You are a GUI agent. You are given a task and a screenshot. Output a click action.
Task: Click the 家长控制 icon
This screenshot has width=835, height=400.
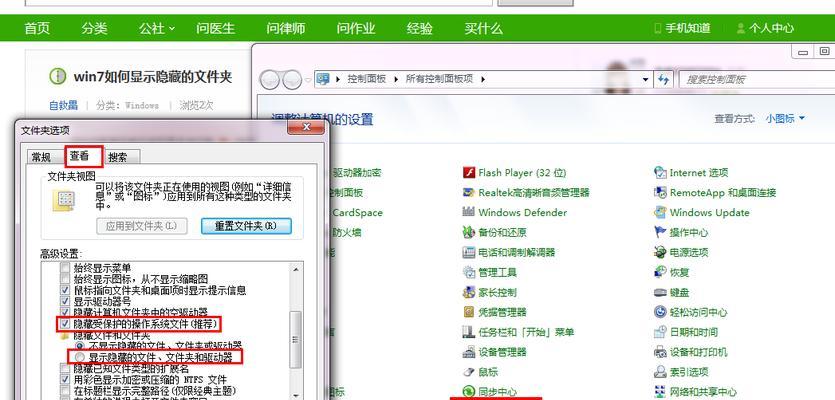tap(468, 292)
